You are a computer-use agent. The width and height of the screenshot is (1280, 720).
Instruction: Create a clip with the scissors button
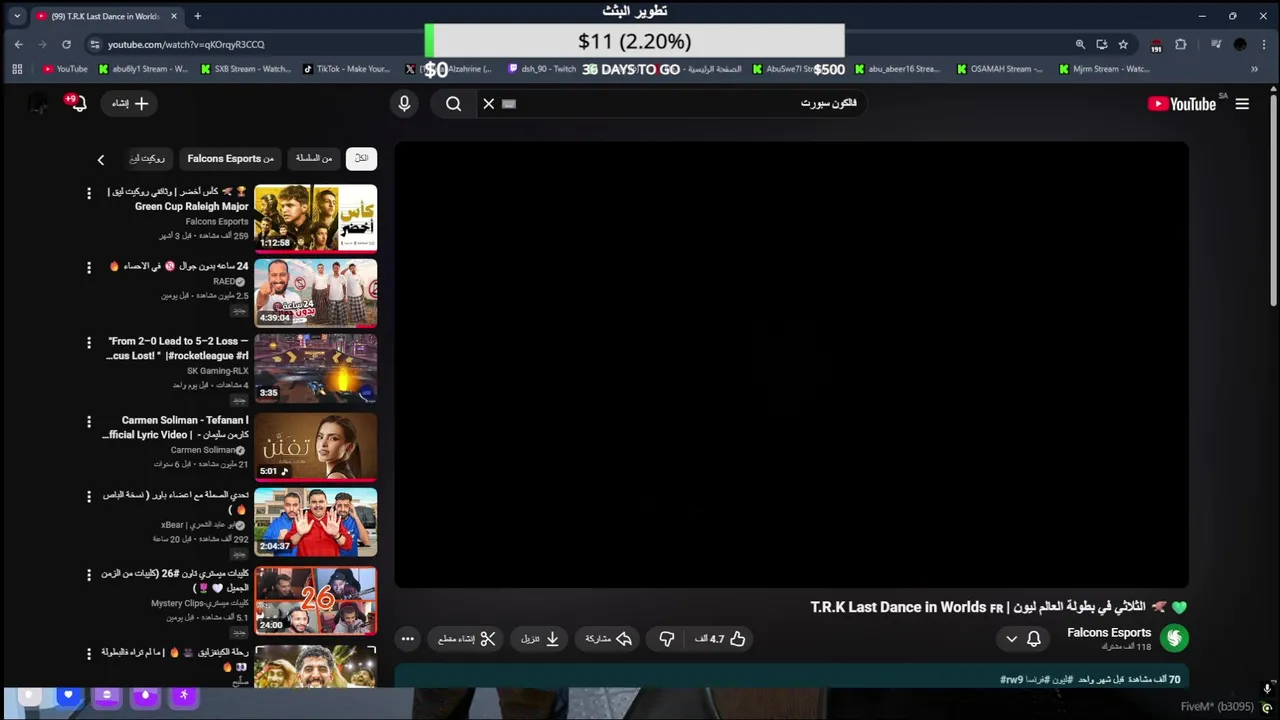pos(467,639)
